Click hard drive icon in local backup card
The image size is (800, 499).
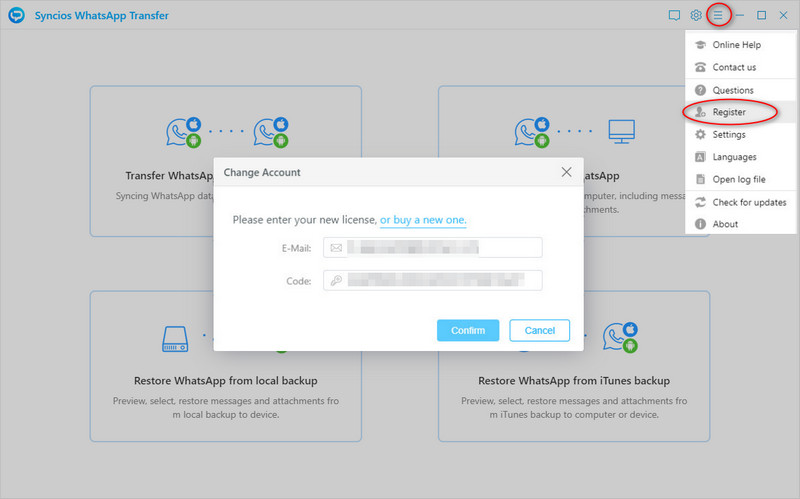coord(175,339)
